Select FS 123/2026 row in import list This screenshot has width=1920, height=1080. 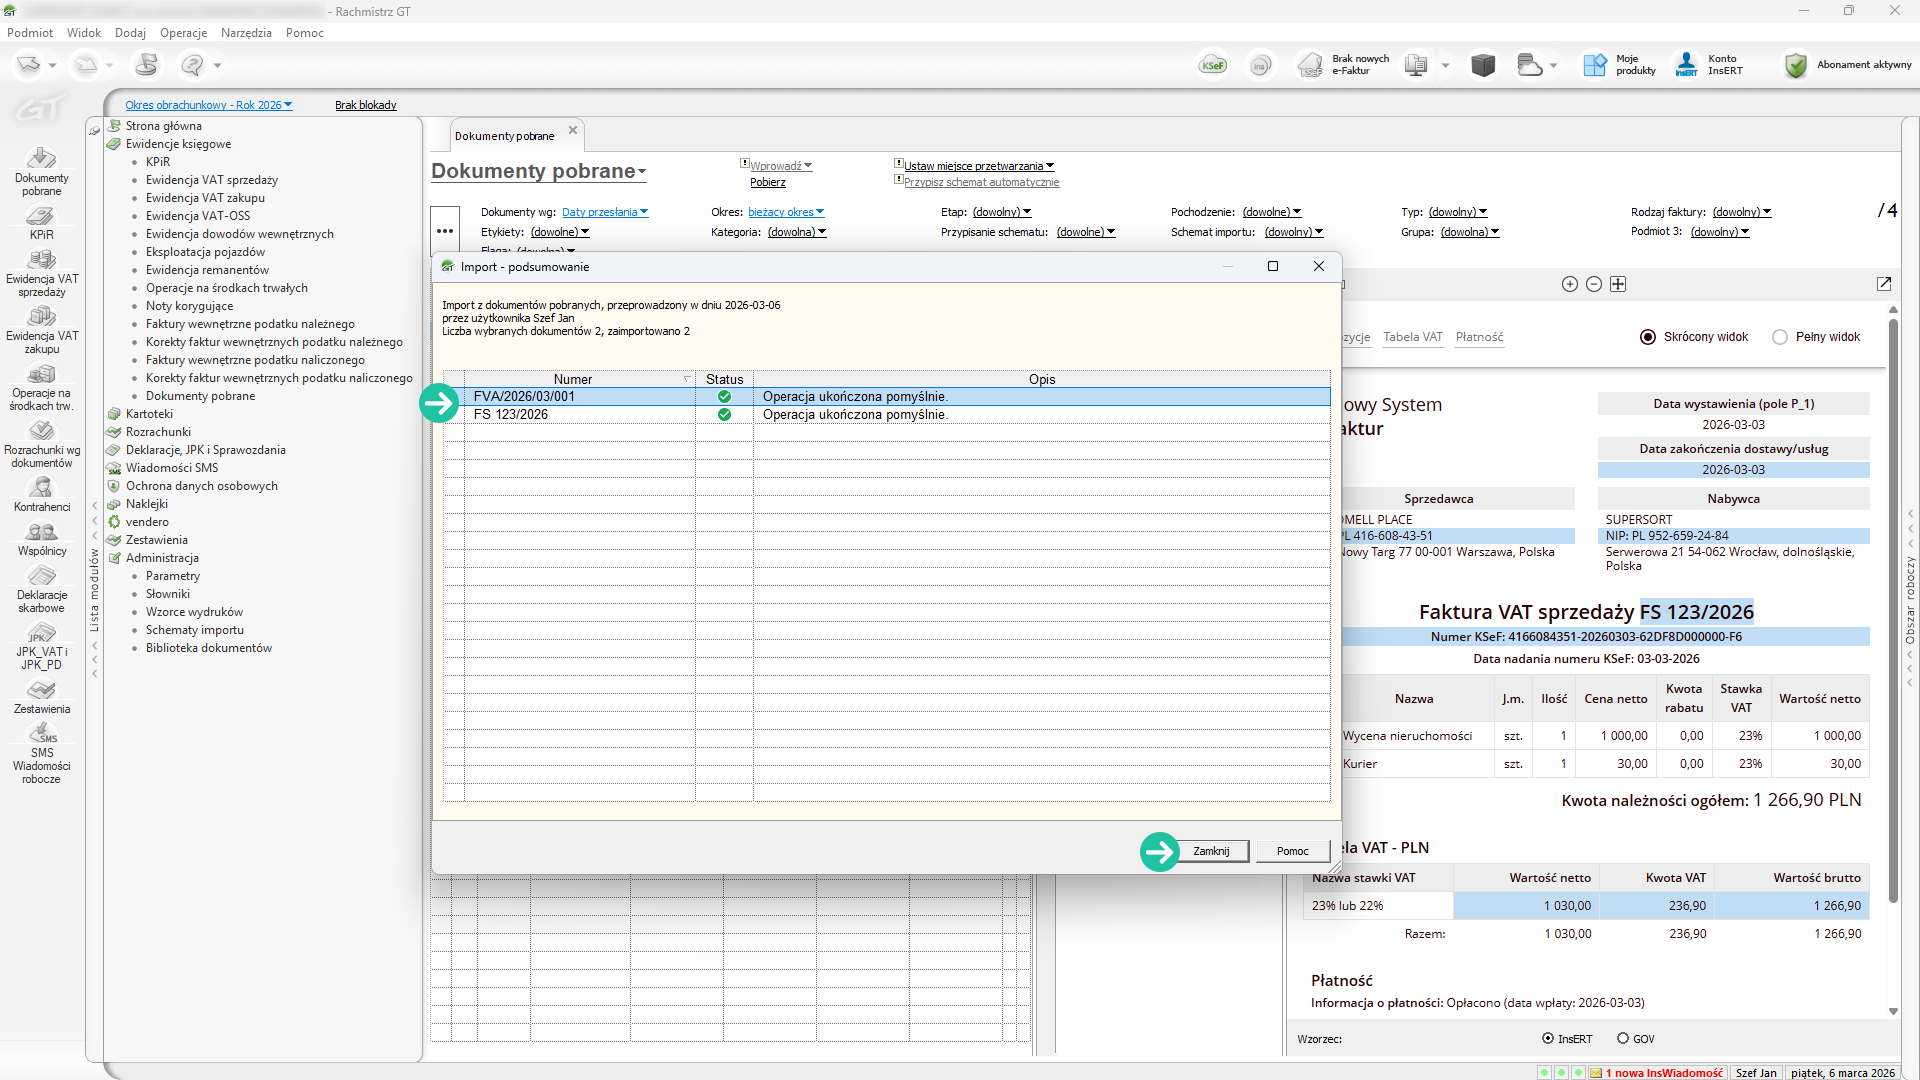(887, 415)
